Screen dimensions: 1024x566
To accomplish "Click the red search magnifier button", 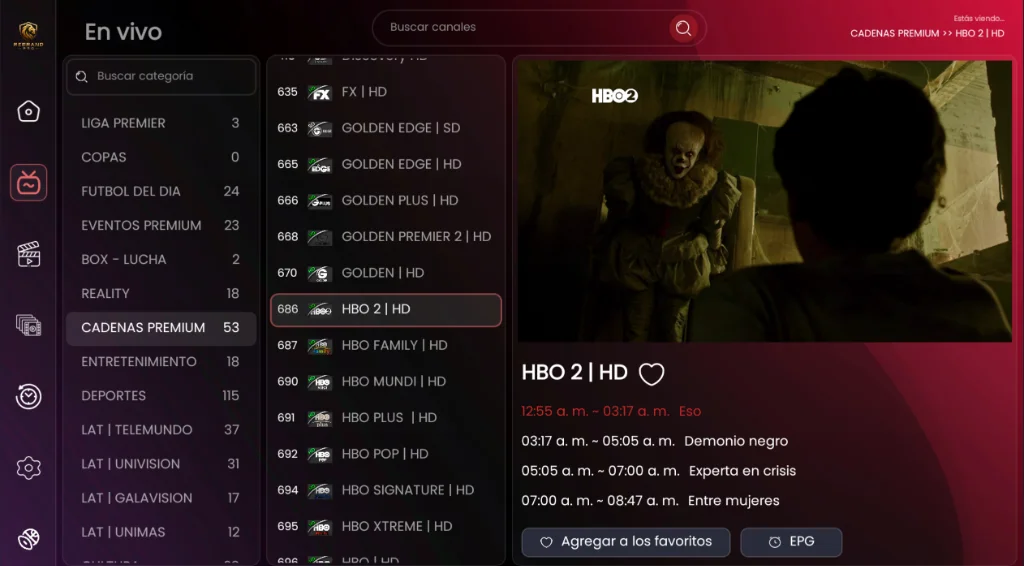I will pos(683,28).
